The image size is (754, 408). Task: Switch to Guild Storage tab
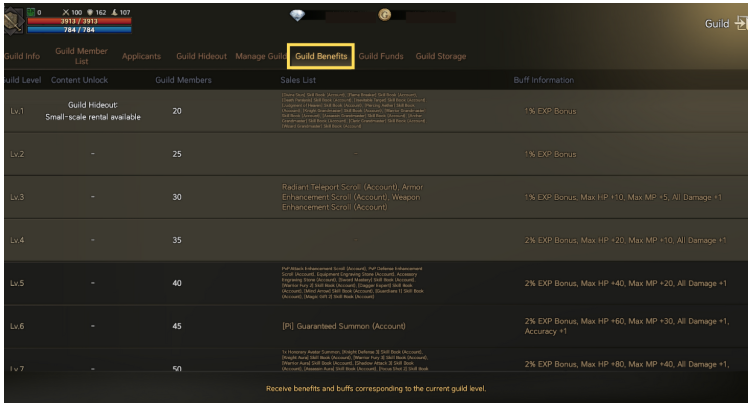coord(440,56)
